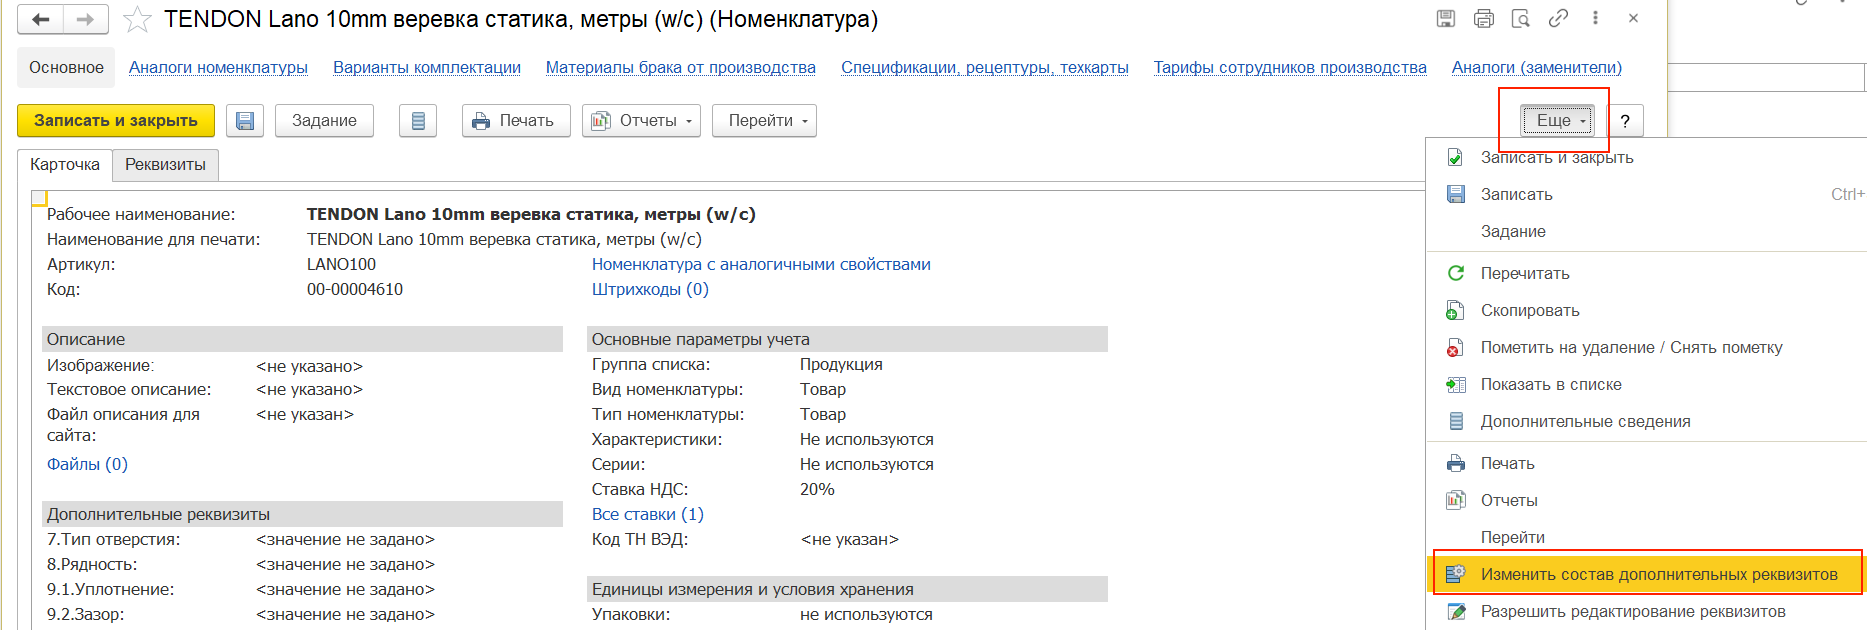Open Спецификации, рецептуры, техкарты link

coord(985,68)
